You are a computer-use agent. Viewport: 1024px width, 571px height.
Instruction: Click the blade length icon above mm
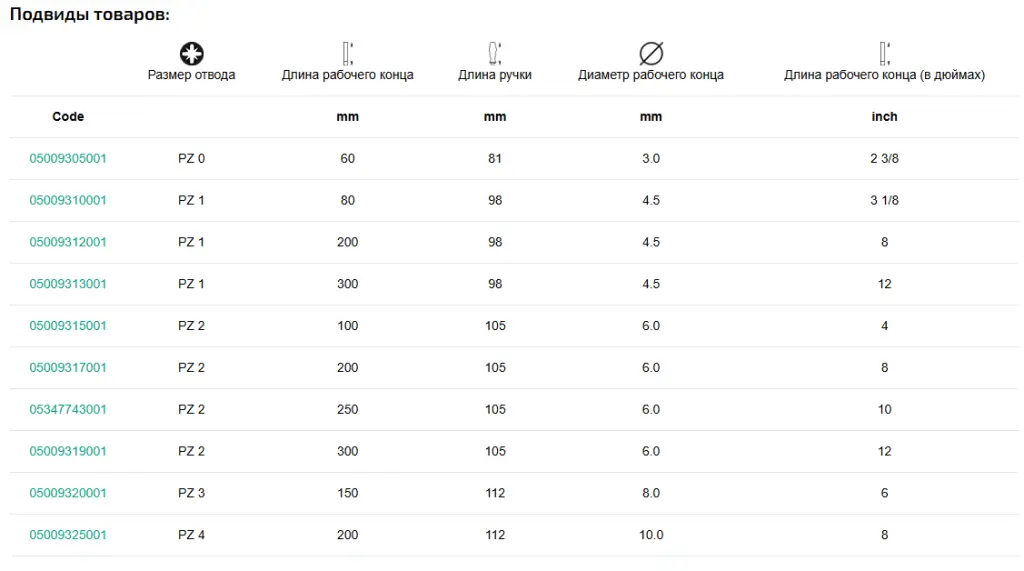[347, 54]
